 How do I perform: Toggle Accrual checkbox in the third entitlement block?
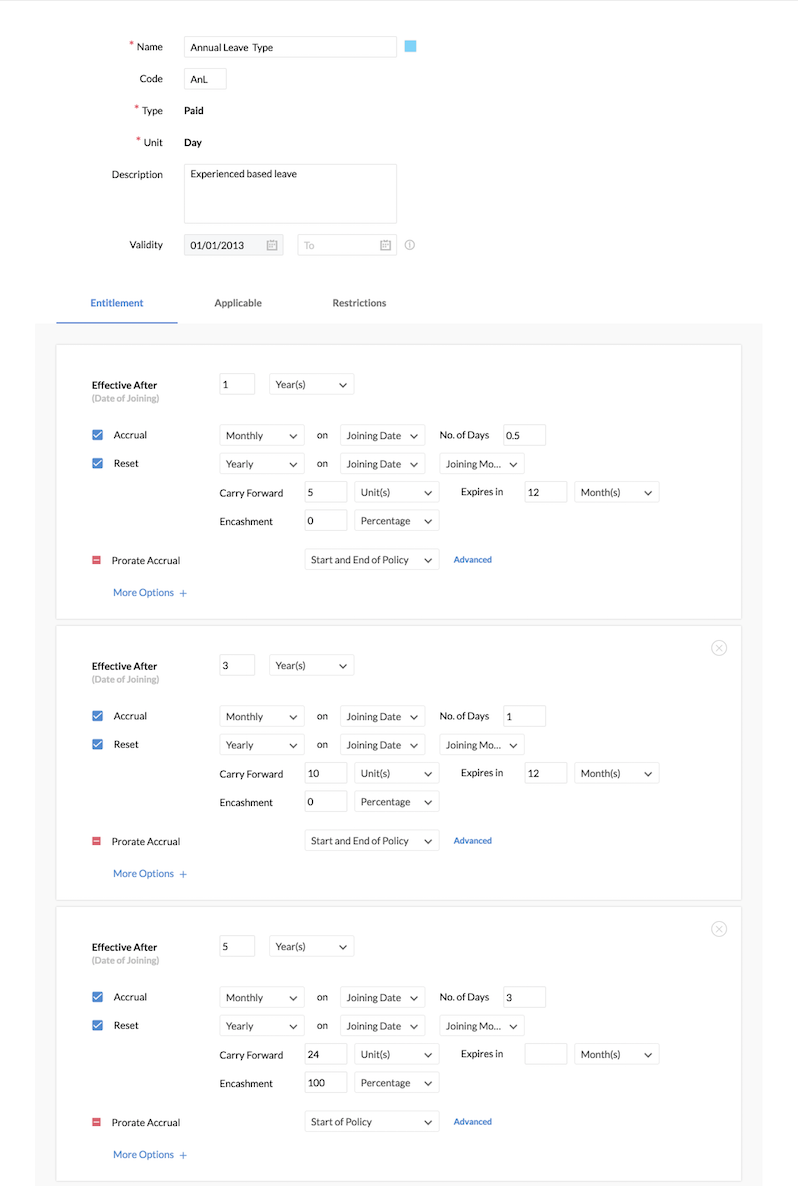pos(98,997)
